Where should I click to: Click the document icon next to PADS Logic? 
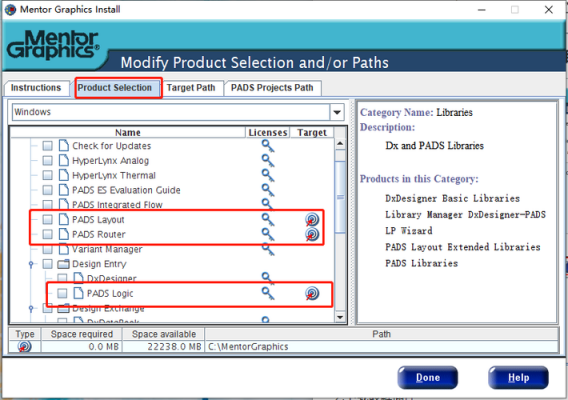tap(78, 293)
